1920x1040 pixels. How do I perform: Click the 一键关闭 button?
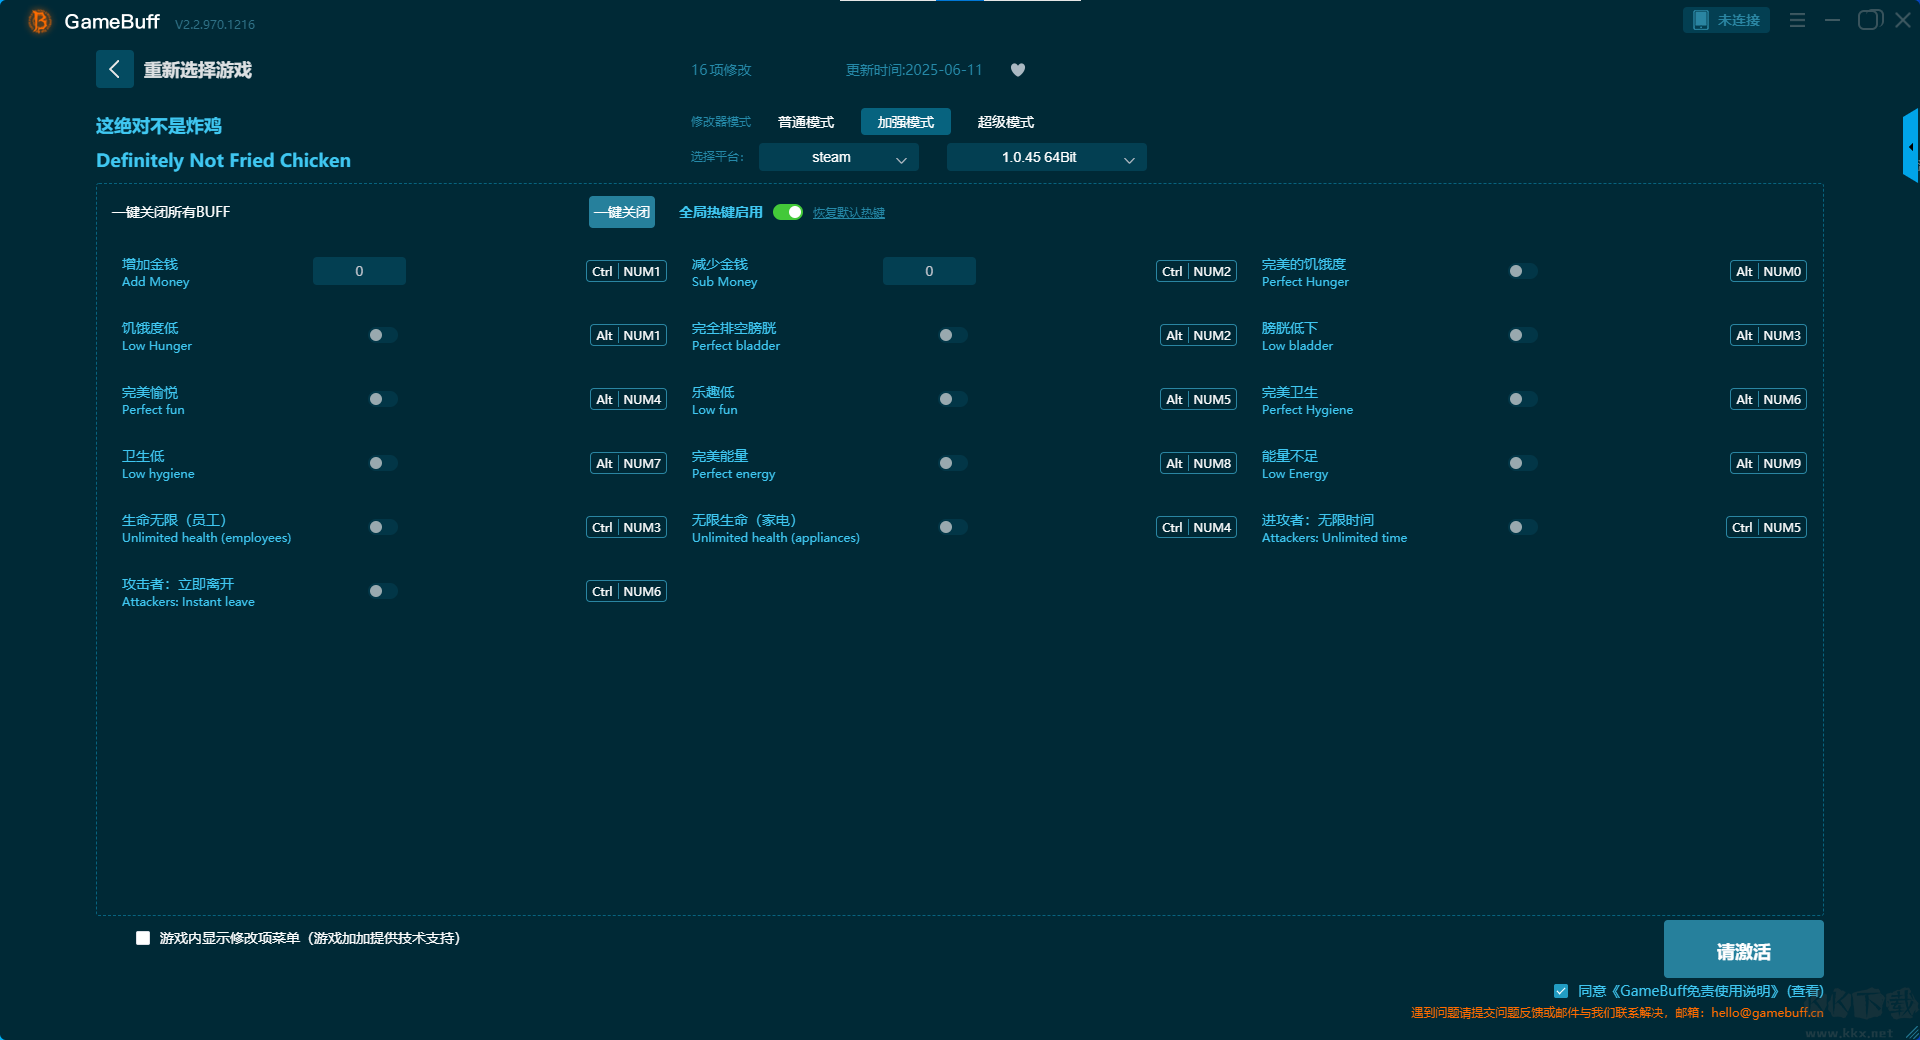621,212
